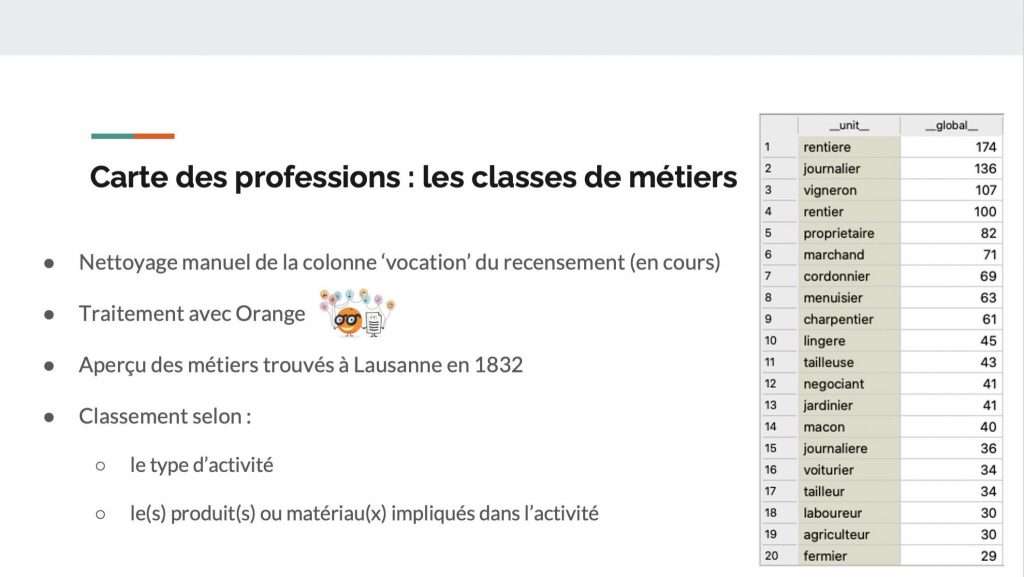Image resolution: width=1024 pixels, height=577 pixels.
Task: Select the 'journalier' cell in the table
Action: [831, 169]
